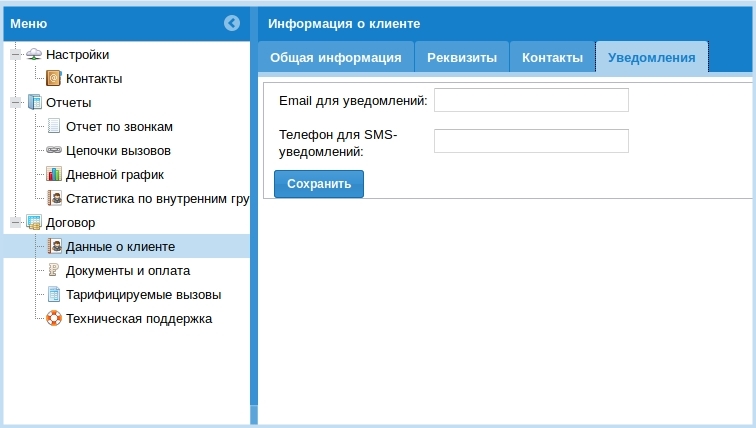Open Статистика по внутренним группам report

click(156, 198)
